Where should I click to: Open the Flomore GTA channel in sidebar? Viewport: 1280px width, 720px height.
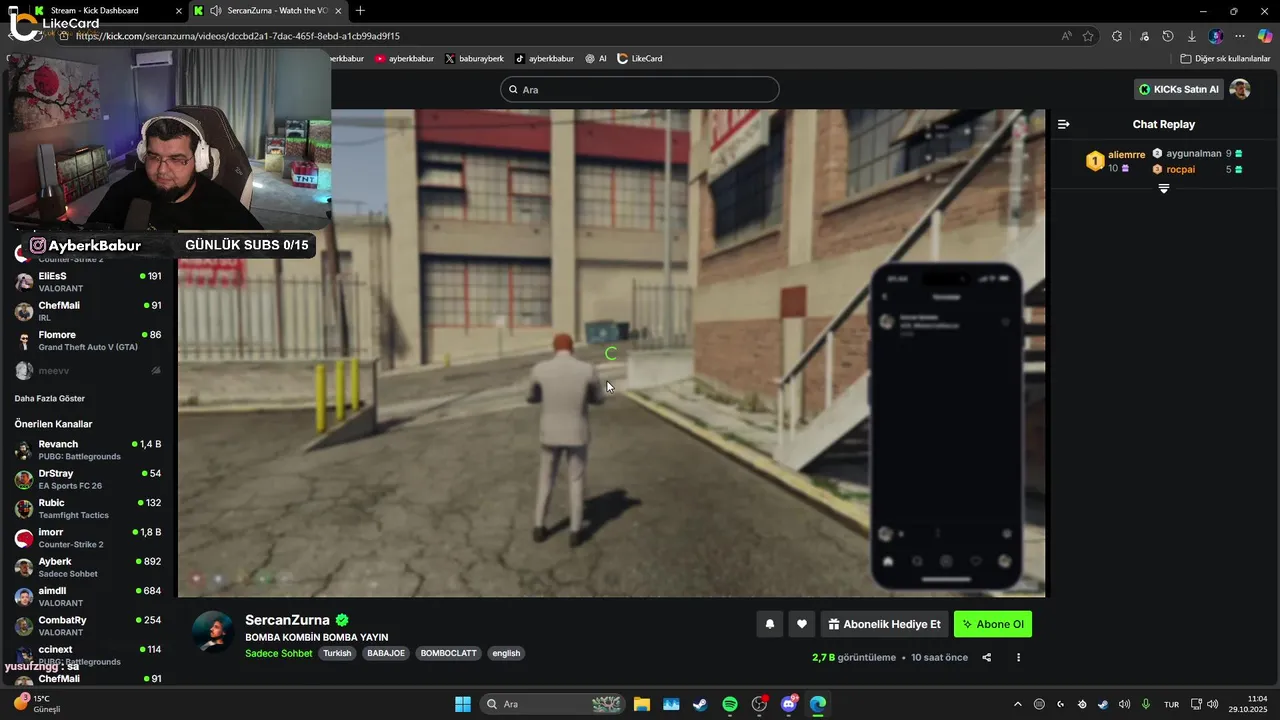[88, 340]
